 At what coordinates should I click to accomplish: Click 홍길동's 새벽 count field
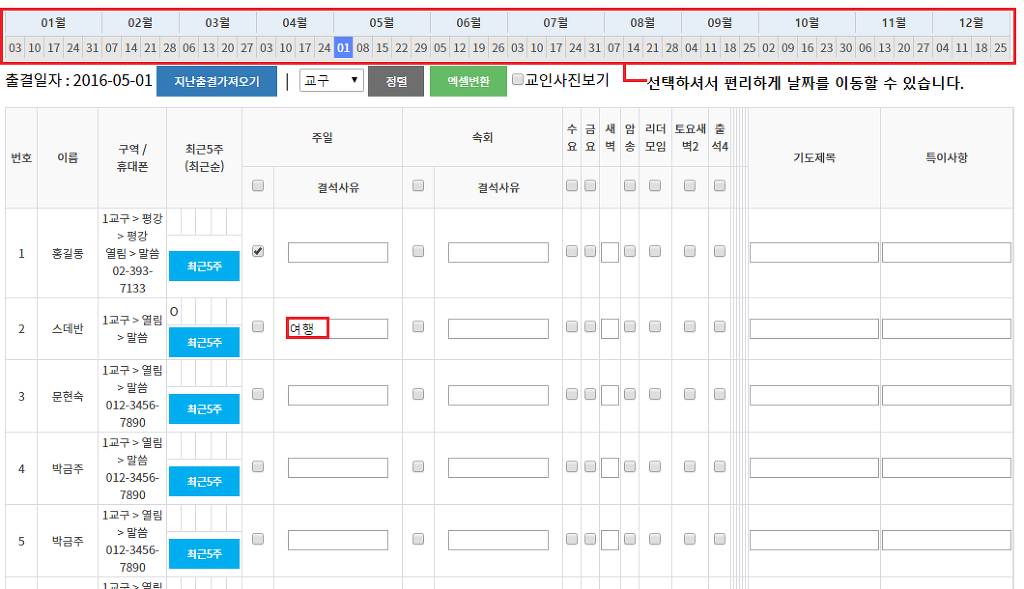pyautogui.click(x=609, y=253)
